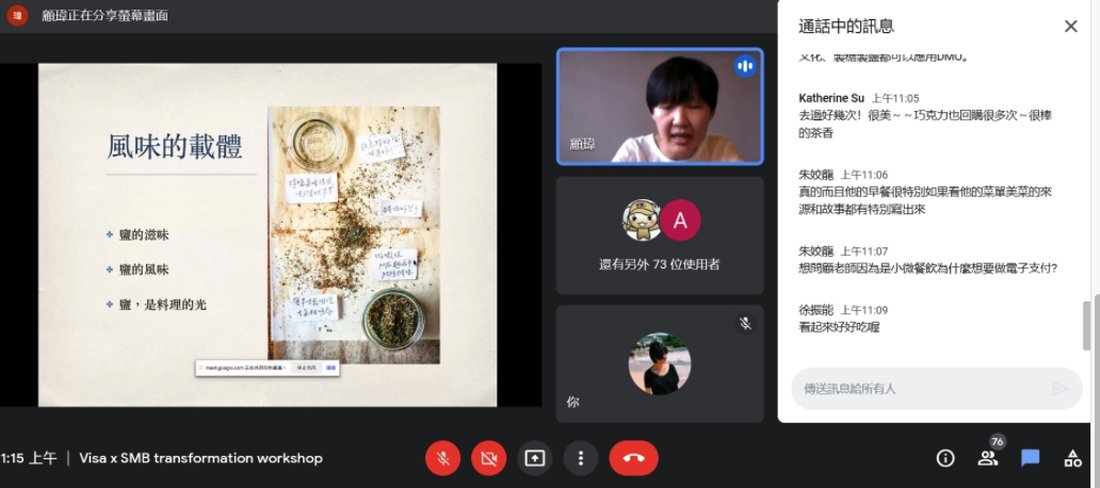The height and width of the screenshot is (488, 1100).
Task: Click the speaking audio indicator on presenter tile
Action: point(744,66)
